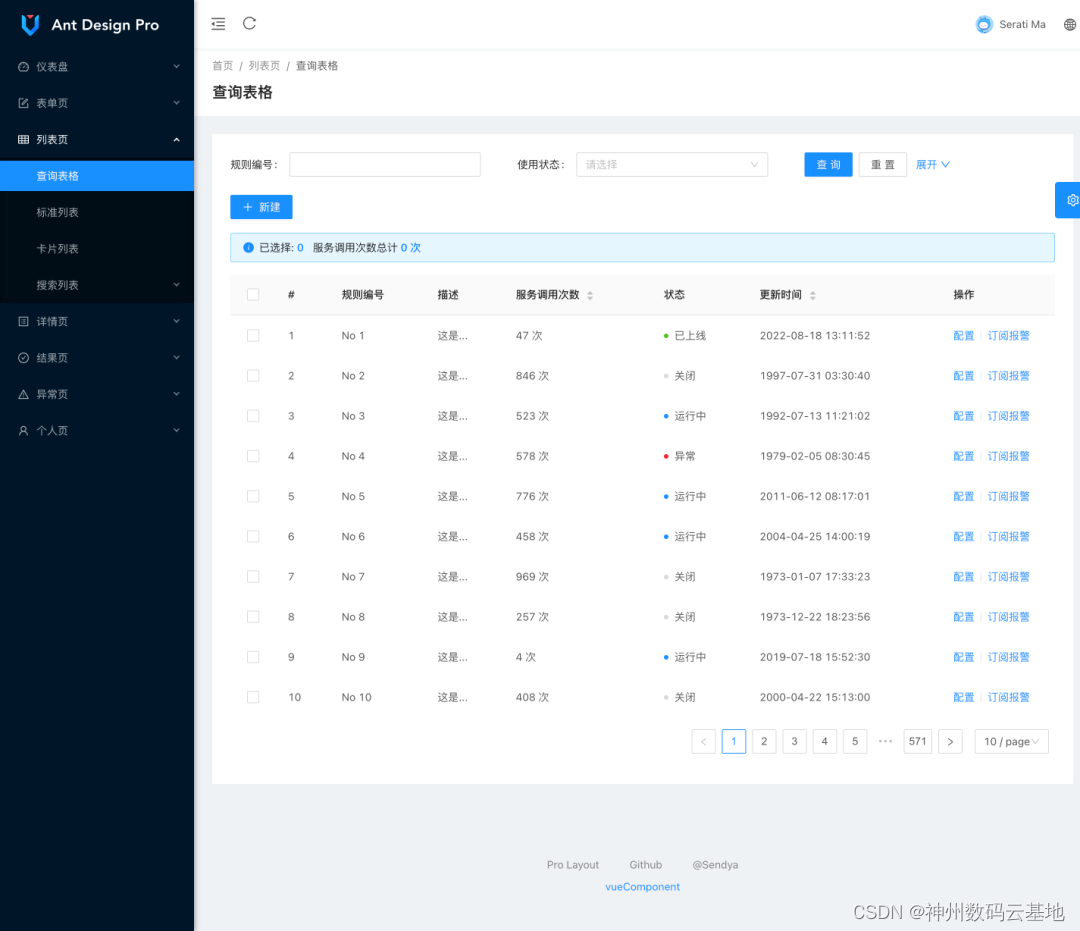Check the row No 2 checkbox
The height and width of the screenshot is (931, 1080).
(x=253, y=376)
